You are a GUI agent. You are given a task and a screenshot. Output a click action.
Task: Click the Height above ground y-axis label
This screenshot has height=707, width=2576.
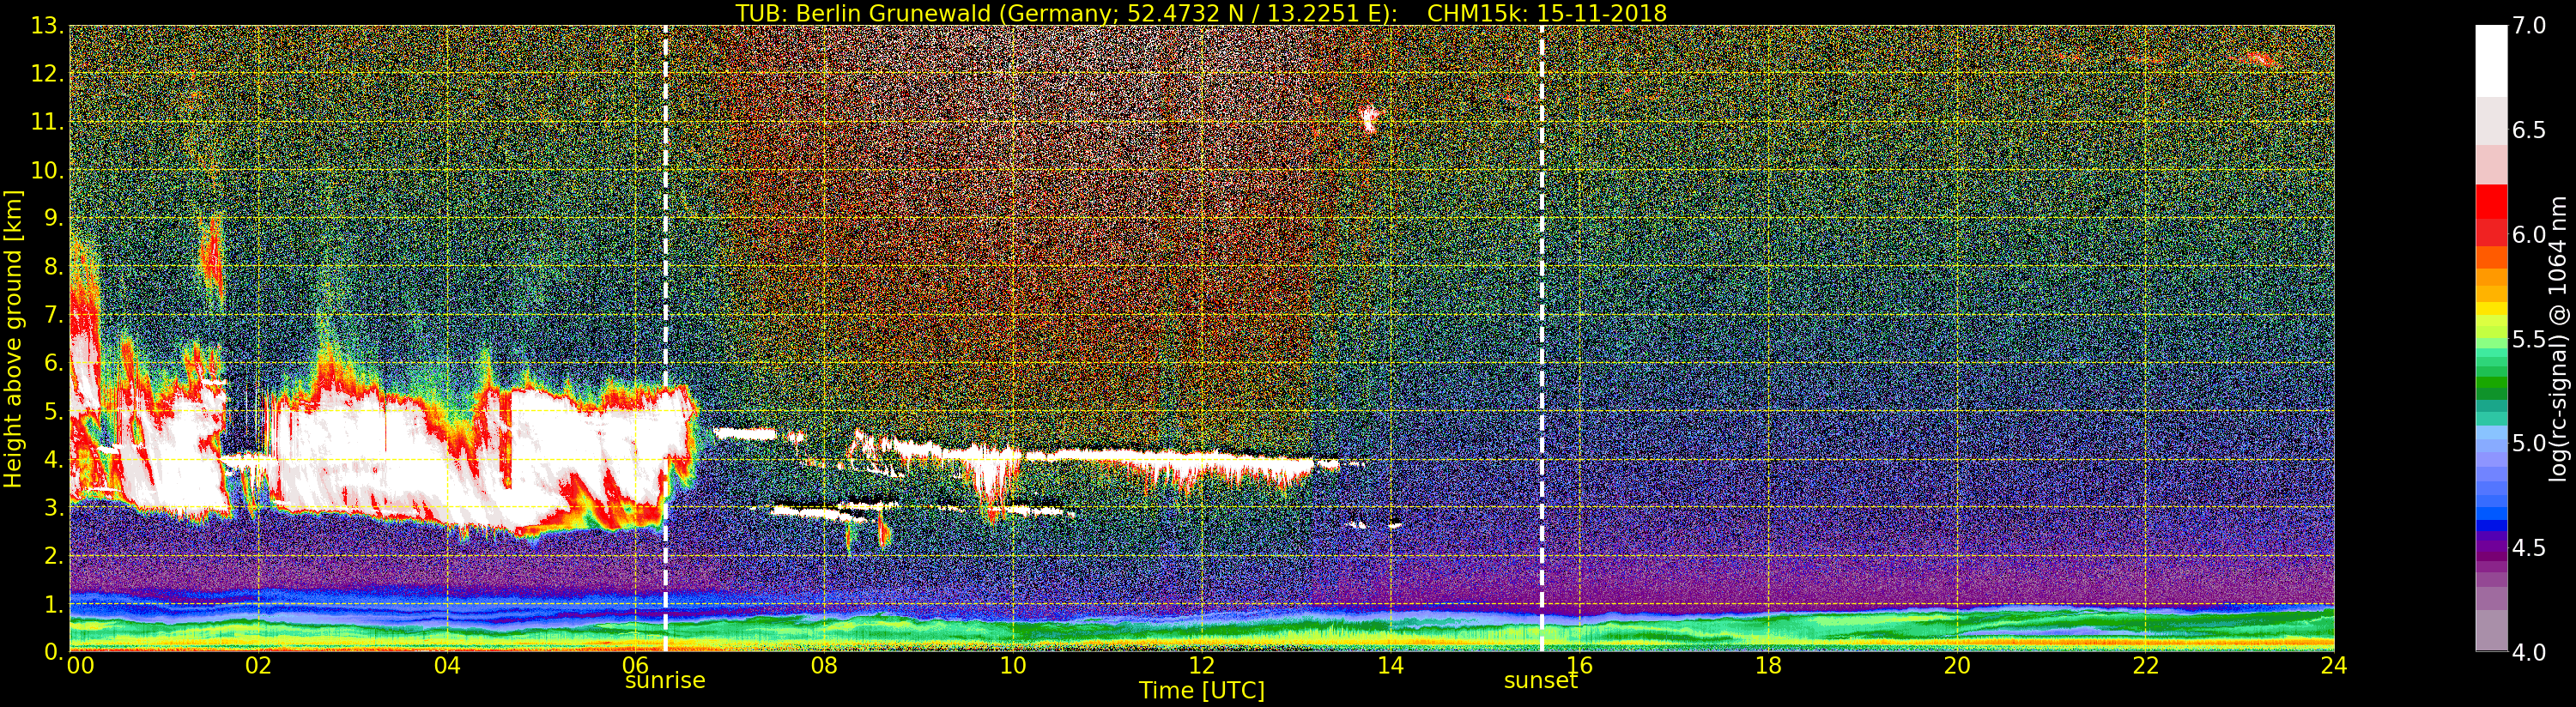[x=13, y=338]
